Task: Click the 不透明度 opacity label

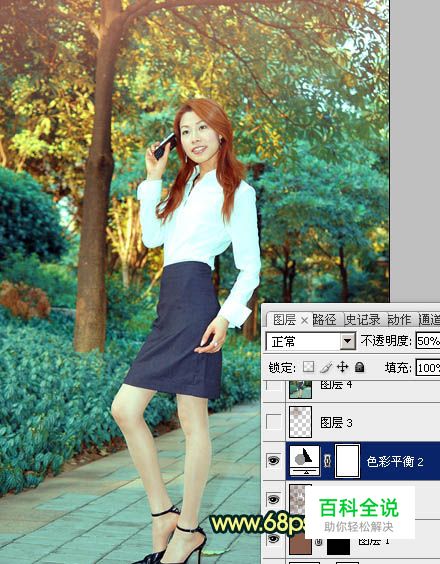Action: pyautogui.click(x=386, y=341)
